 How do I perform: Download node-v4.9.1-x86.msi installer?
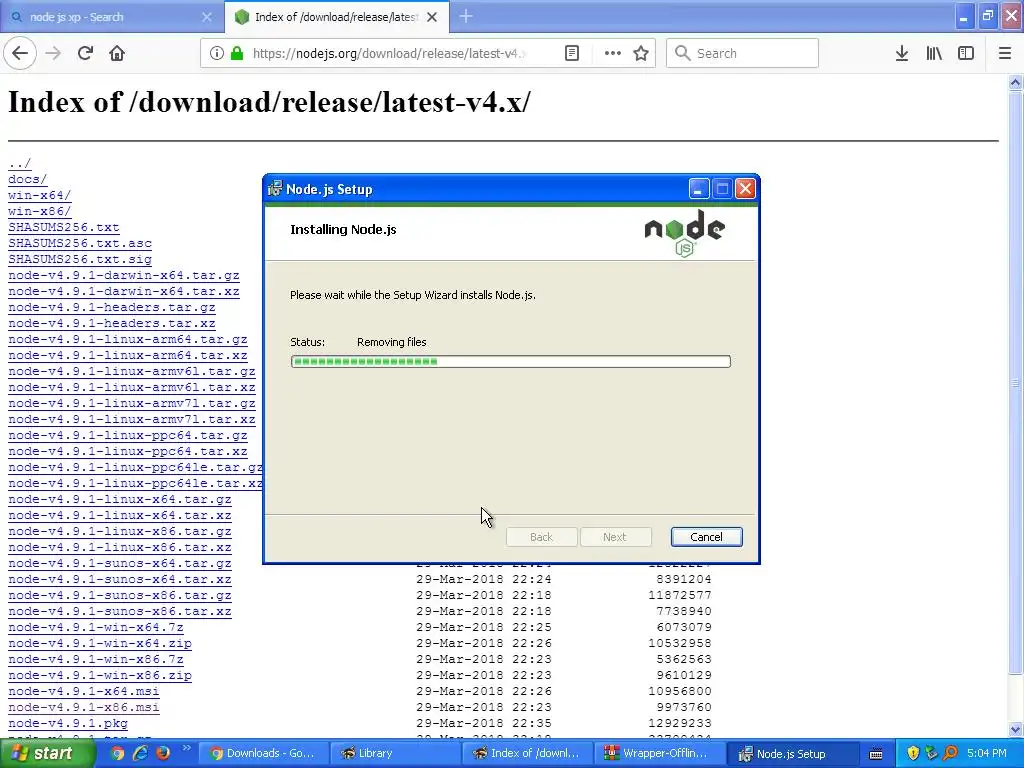point(84,707)
